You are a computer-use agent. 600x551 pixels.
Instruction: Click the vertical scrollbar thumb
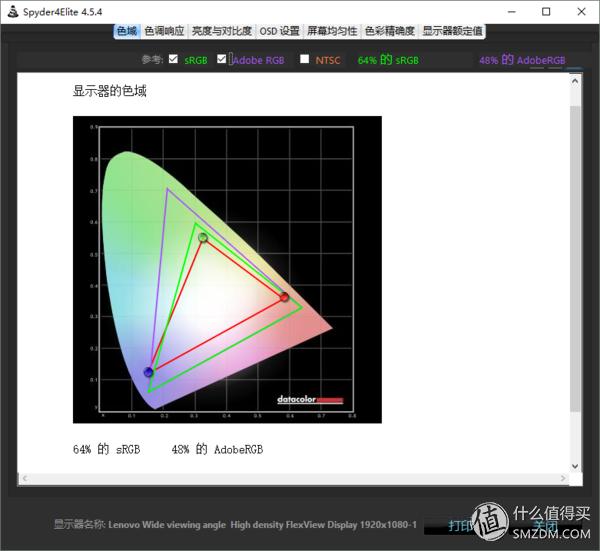(575, 259)
